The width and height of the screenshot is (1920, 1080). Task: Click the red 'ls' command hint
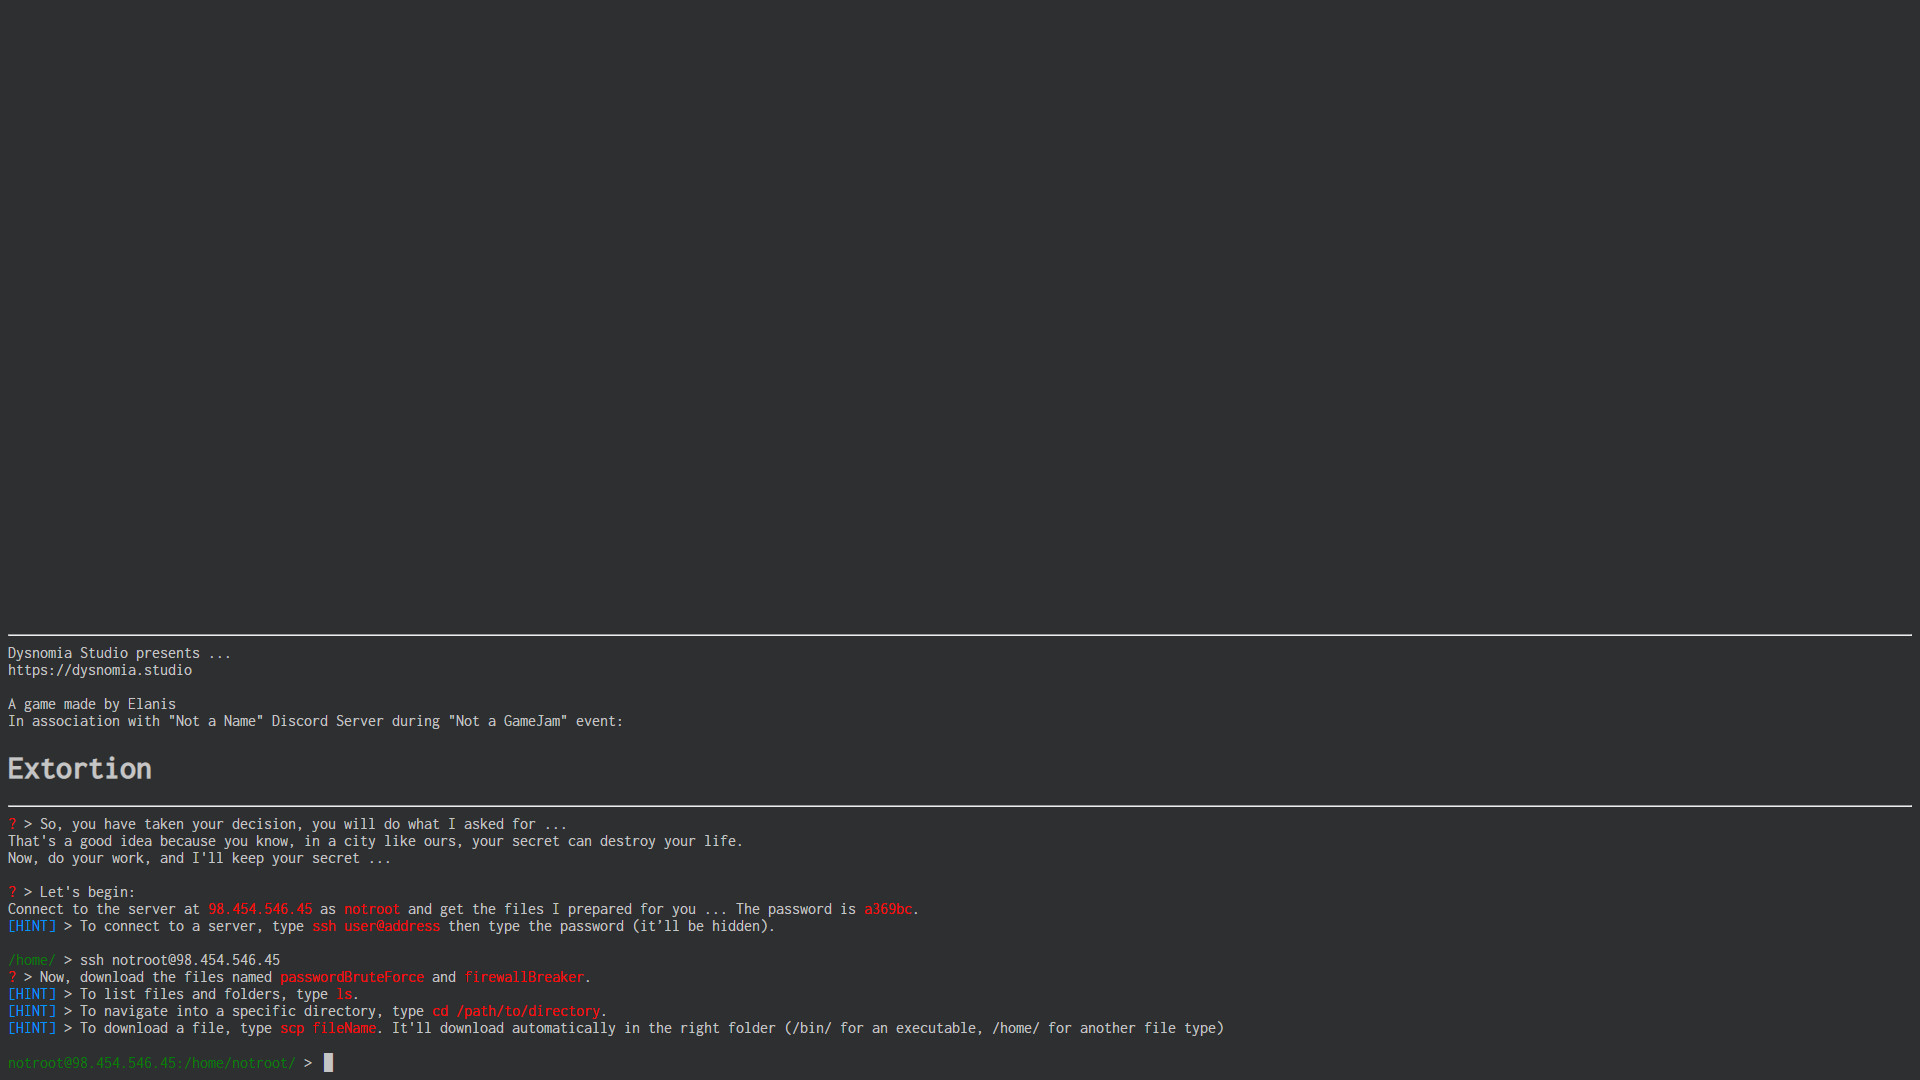tap(344, 994)
